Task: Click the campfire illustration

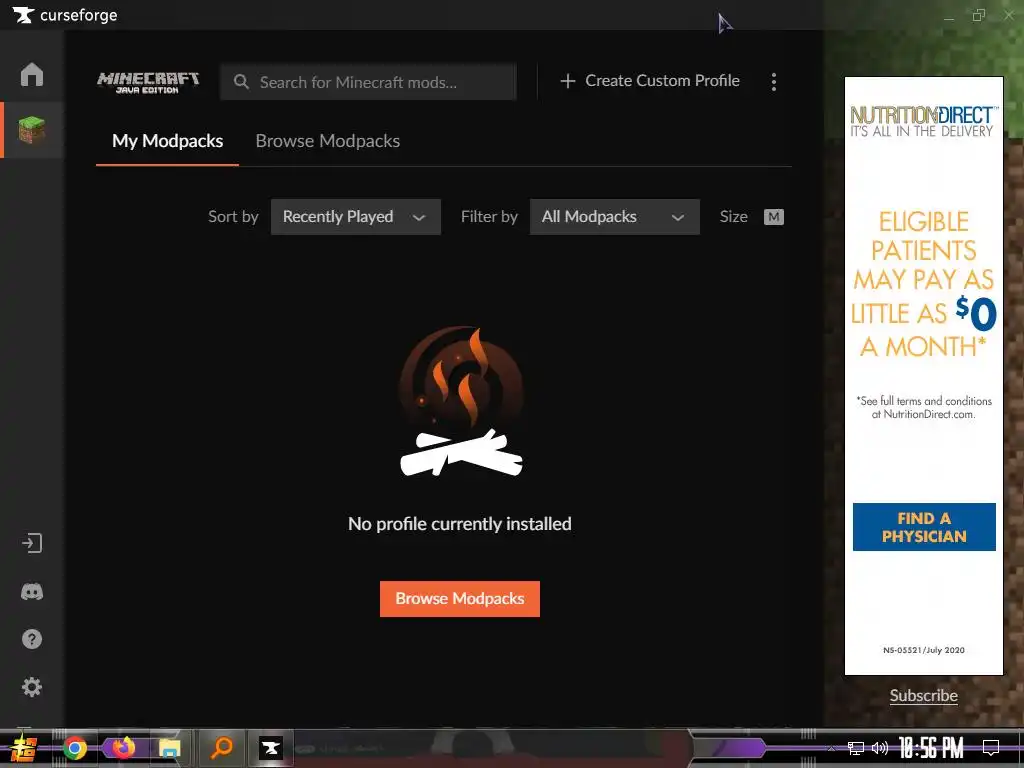Action: click(x=461, y=401)
